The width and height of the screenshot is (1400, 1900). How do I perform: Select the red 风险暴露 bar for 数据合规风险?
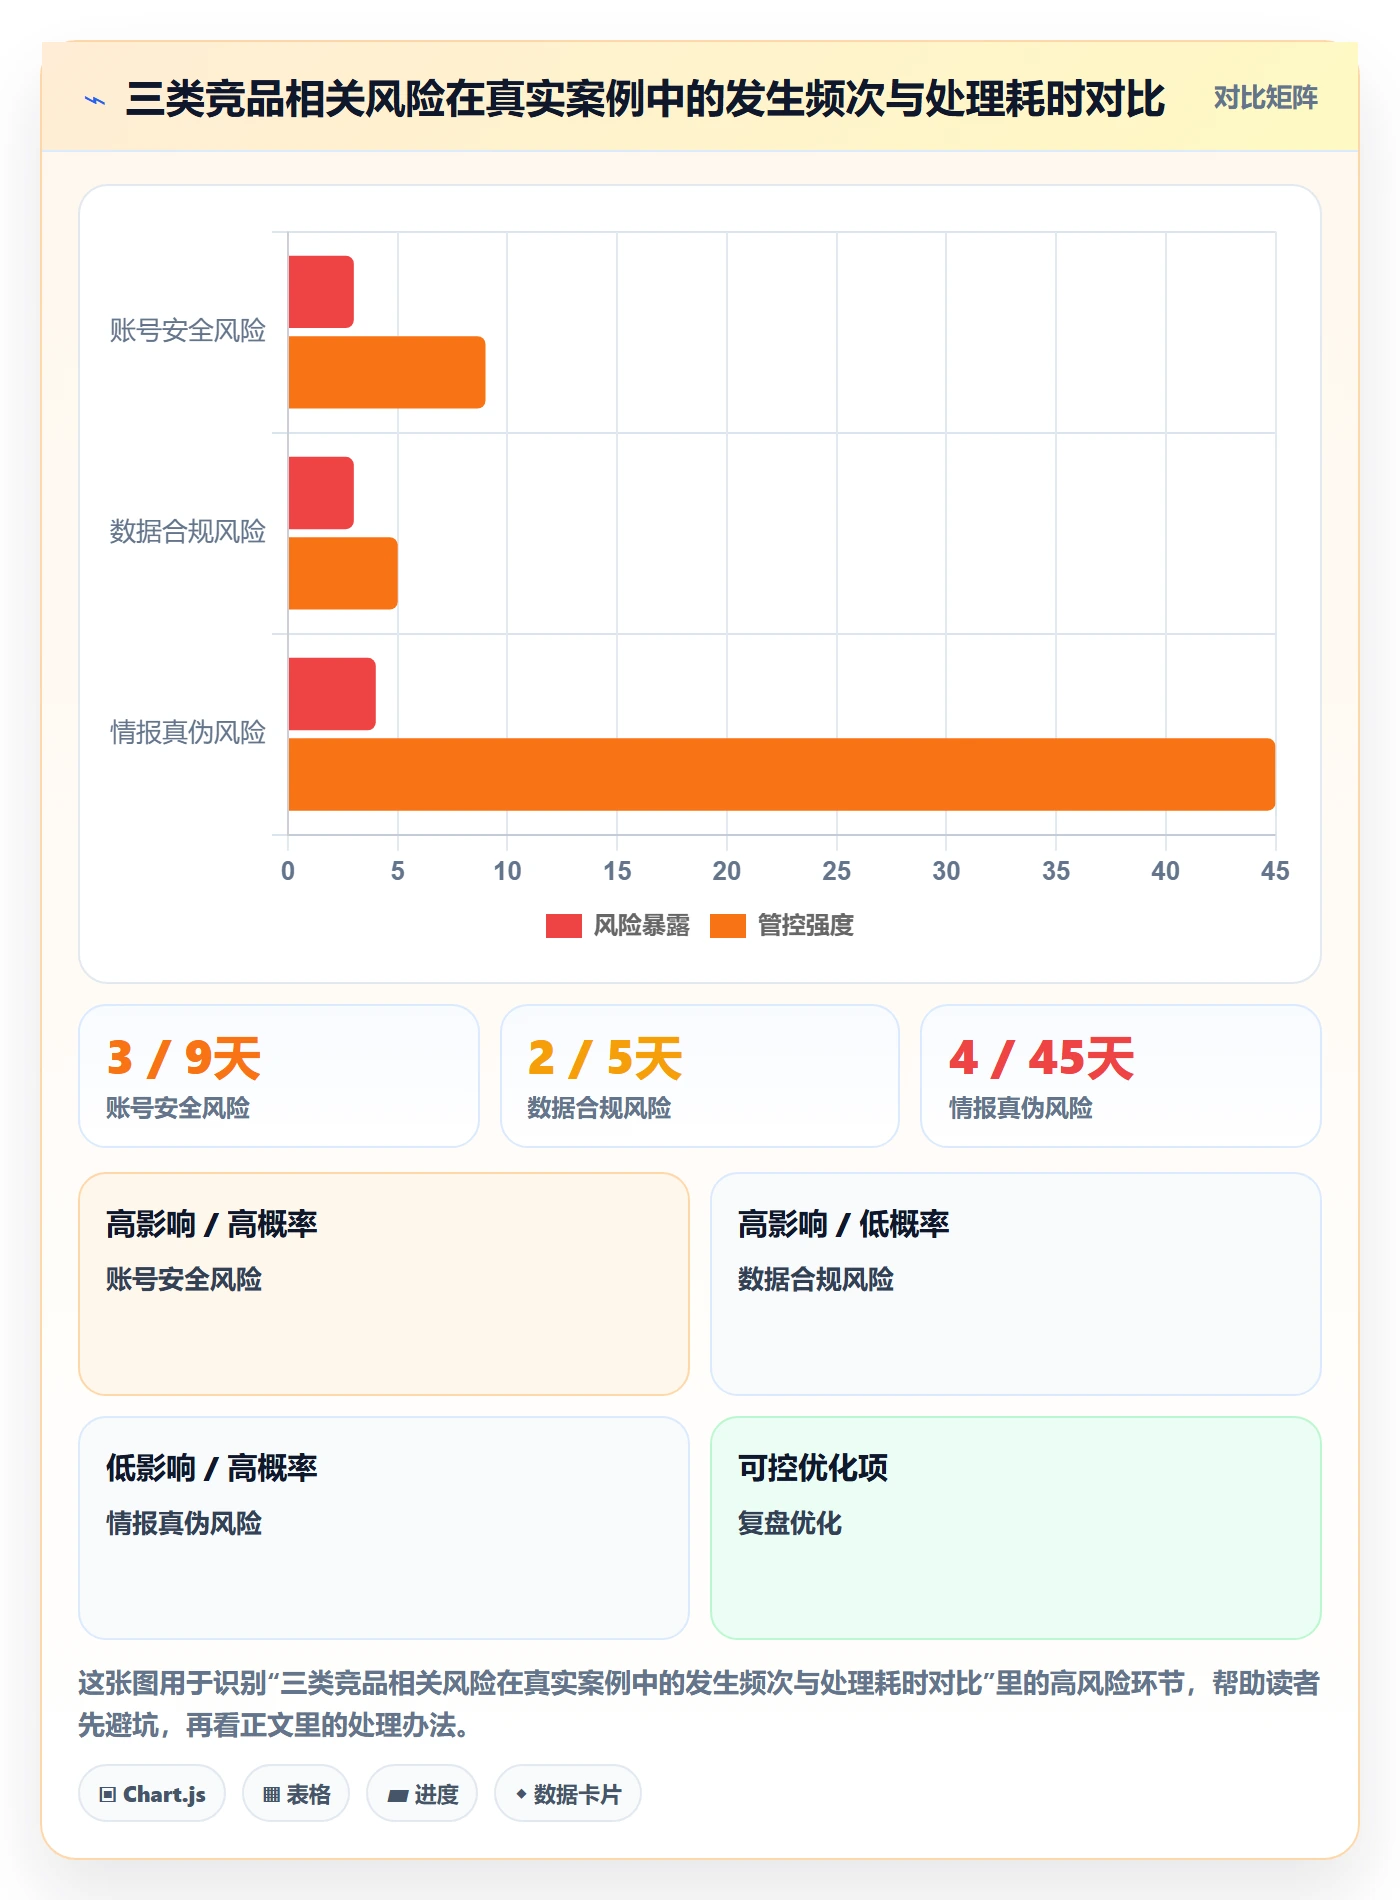tap(321, 493)
